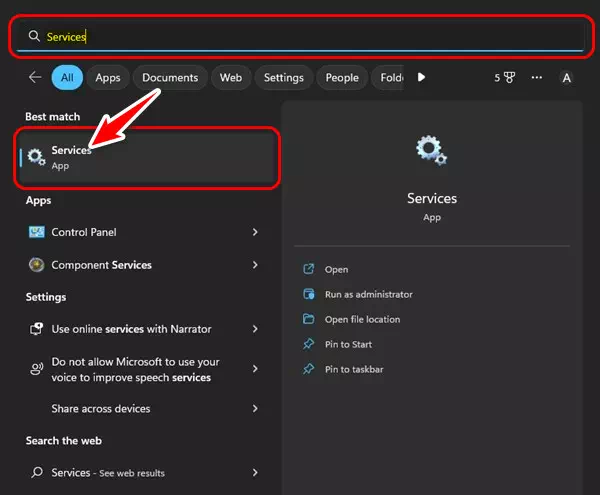Image resolution: width=600 pixels, height=495 pixels.
Task: Open Services web results entry
Action: pyautogui.click(x=143, y=473)
